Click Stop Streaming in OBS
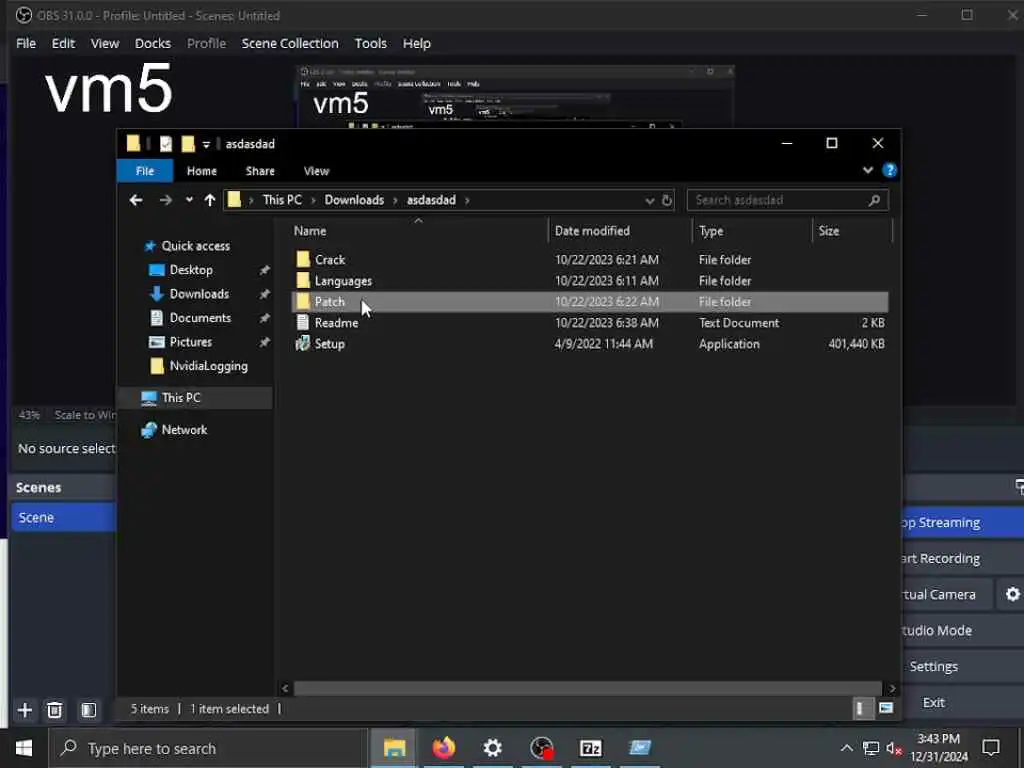Image resolution: width=1024 pixels, height=768 pixels. click(x=963, y=522)
